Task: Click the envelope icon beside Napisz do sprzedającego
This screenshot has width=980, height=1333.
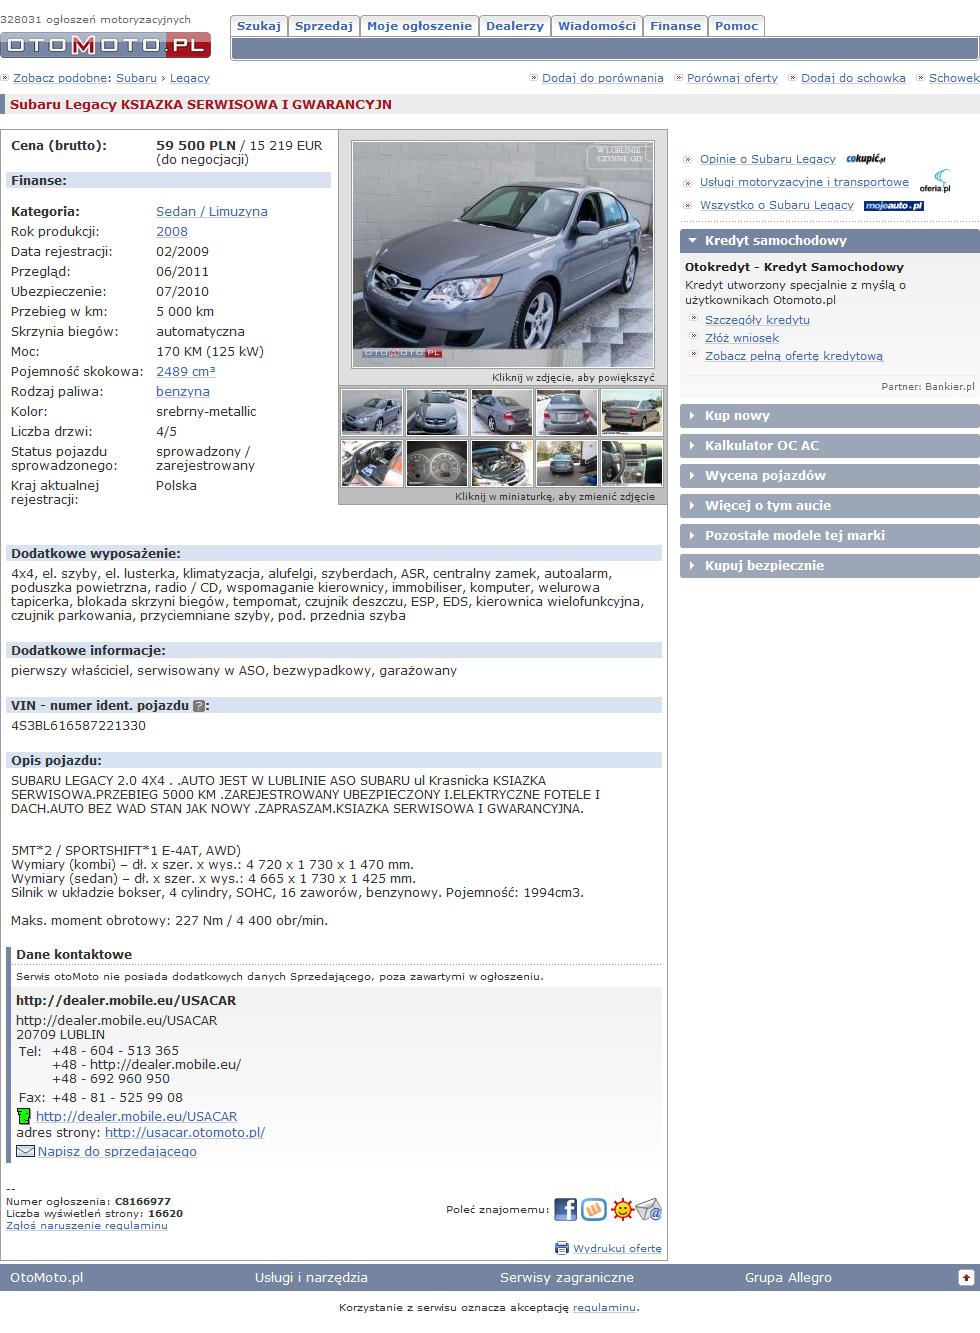Action: 25,1151
